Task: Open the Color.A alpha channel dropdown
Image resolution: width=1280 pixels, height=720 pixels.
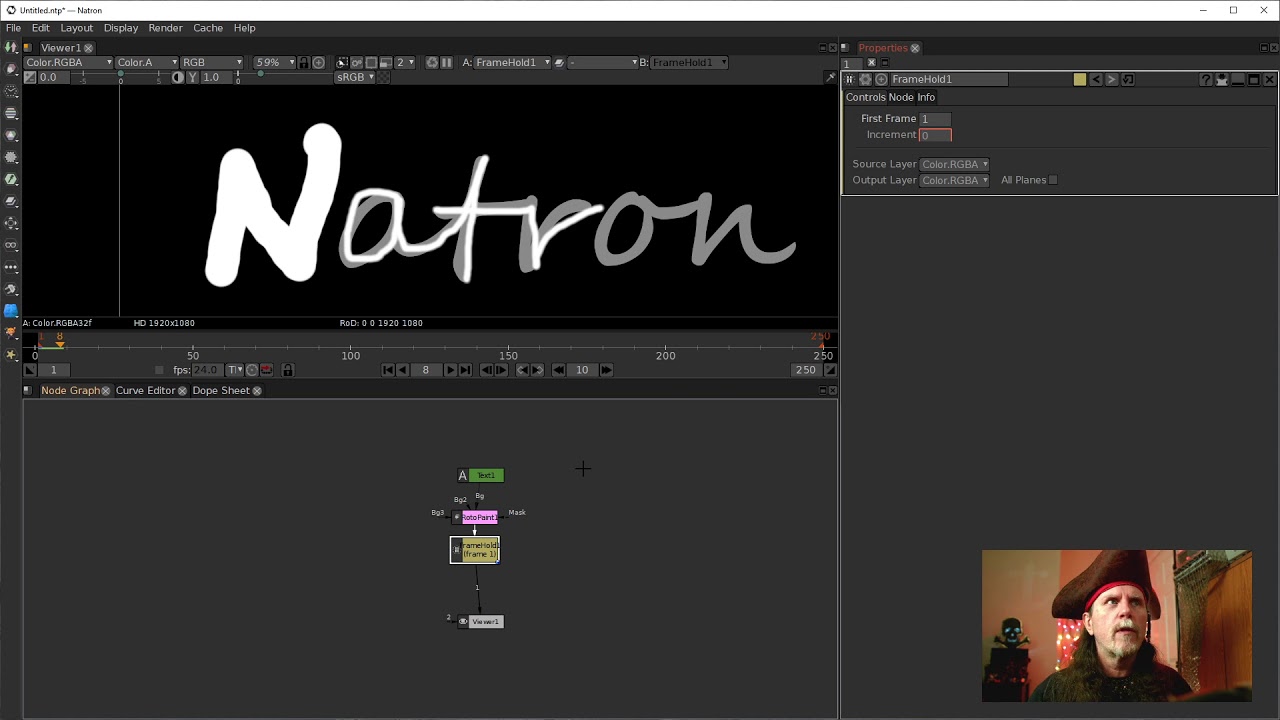Action: click(x=147, y=62)
